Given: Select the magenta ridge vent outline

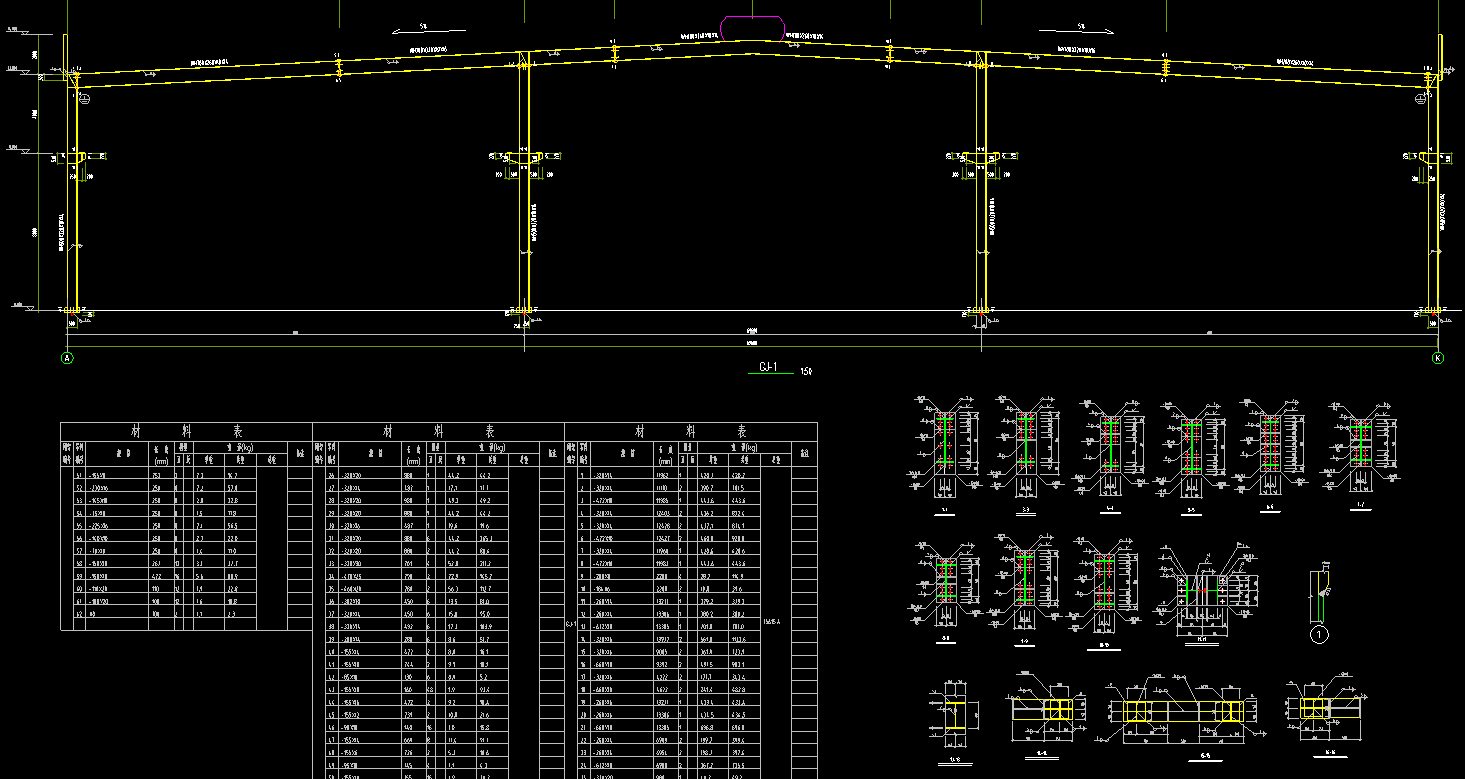Looking at the screenshot, I should coord(752,28).
